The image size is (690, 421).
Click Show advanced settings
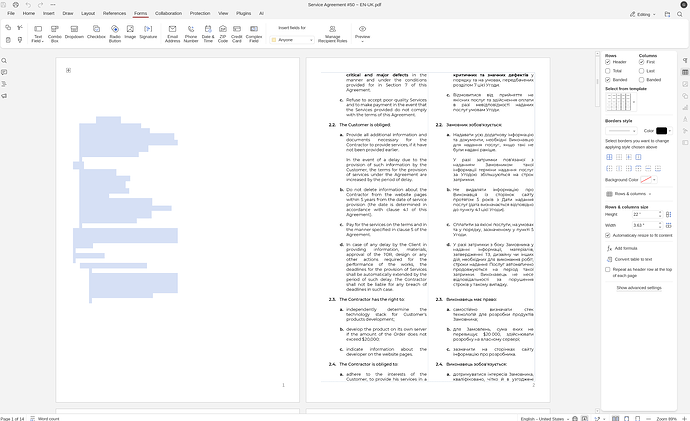[x=637, y=287]
